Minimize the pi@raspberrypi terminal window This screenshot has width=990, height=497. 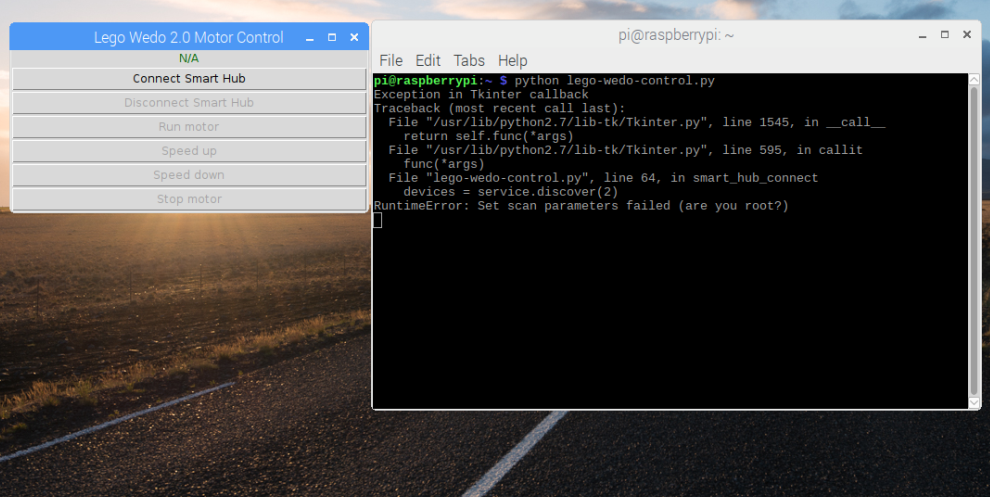[x=923, y=35]
